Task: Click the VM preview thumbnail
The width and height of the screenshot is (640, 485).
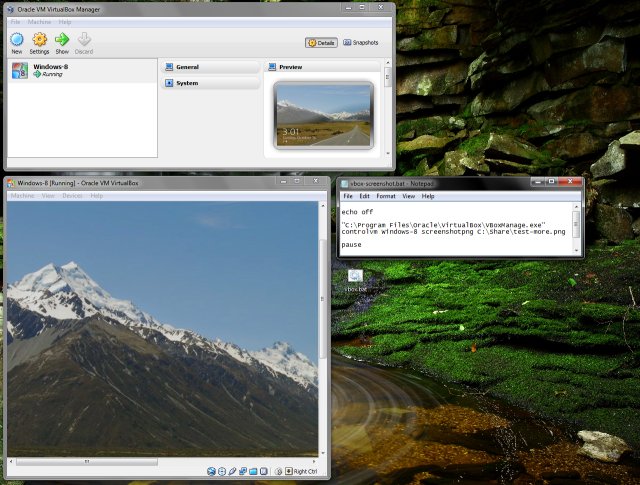Action: pyautogui.click(x=324, y=115)
